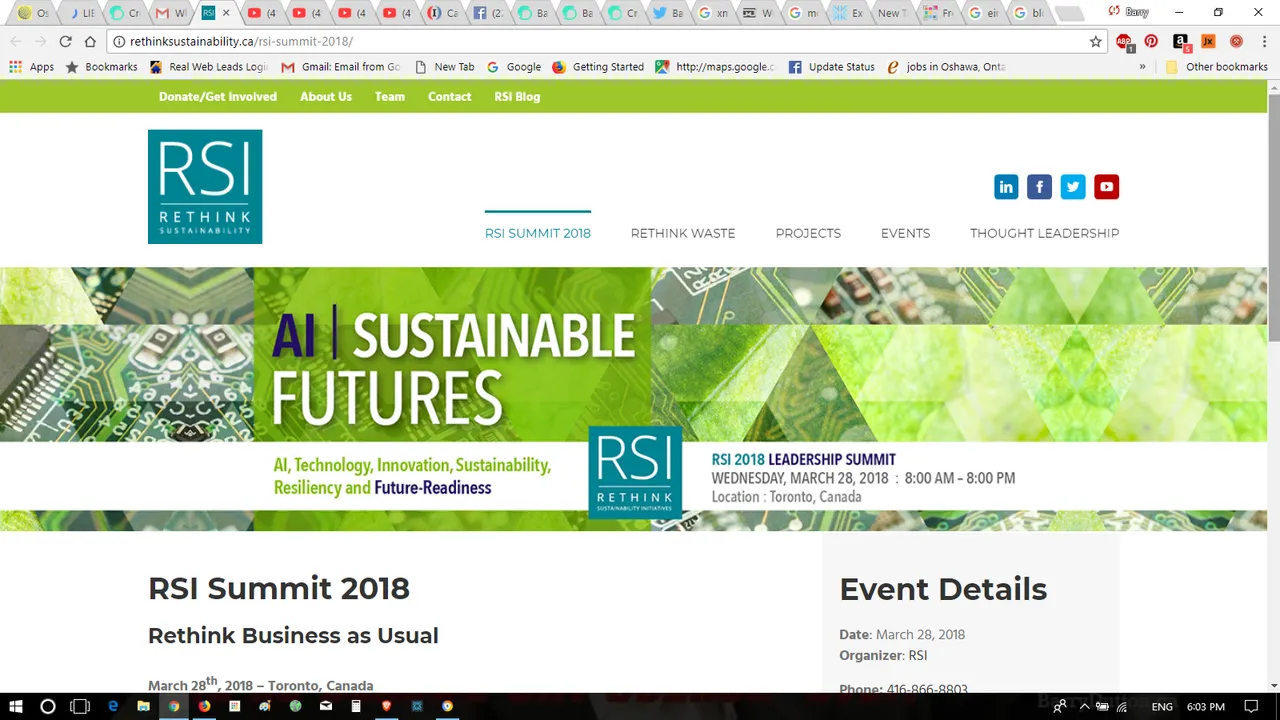Open the Gmail bookmark
1280x720 pixels.
pos(341,67)
